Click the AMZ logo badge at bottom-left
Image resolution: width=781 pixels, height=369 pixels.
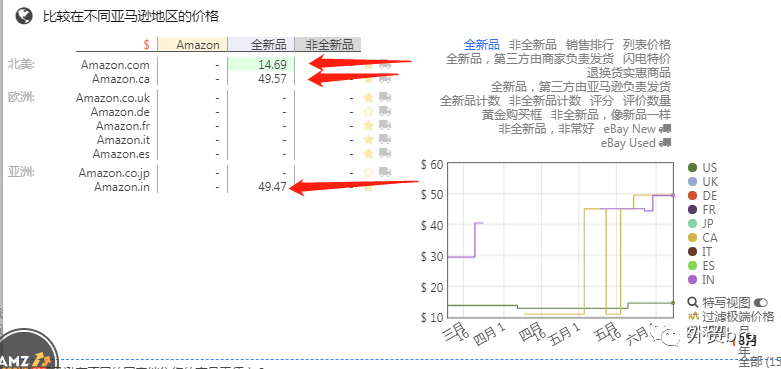pos(25,351)
